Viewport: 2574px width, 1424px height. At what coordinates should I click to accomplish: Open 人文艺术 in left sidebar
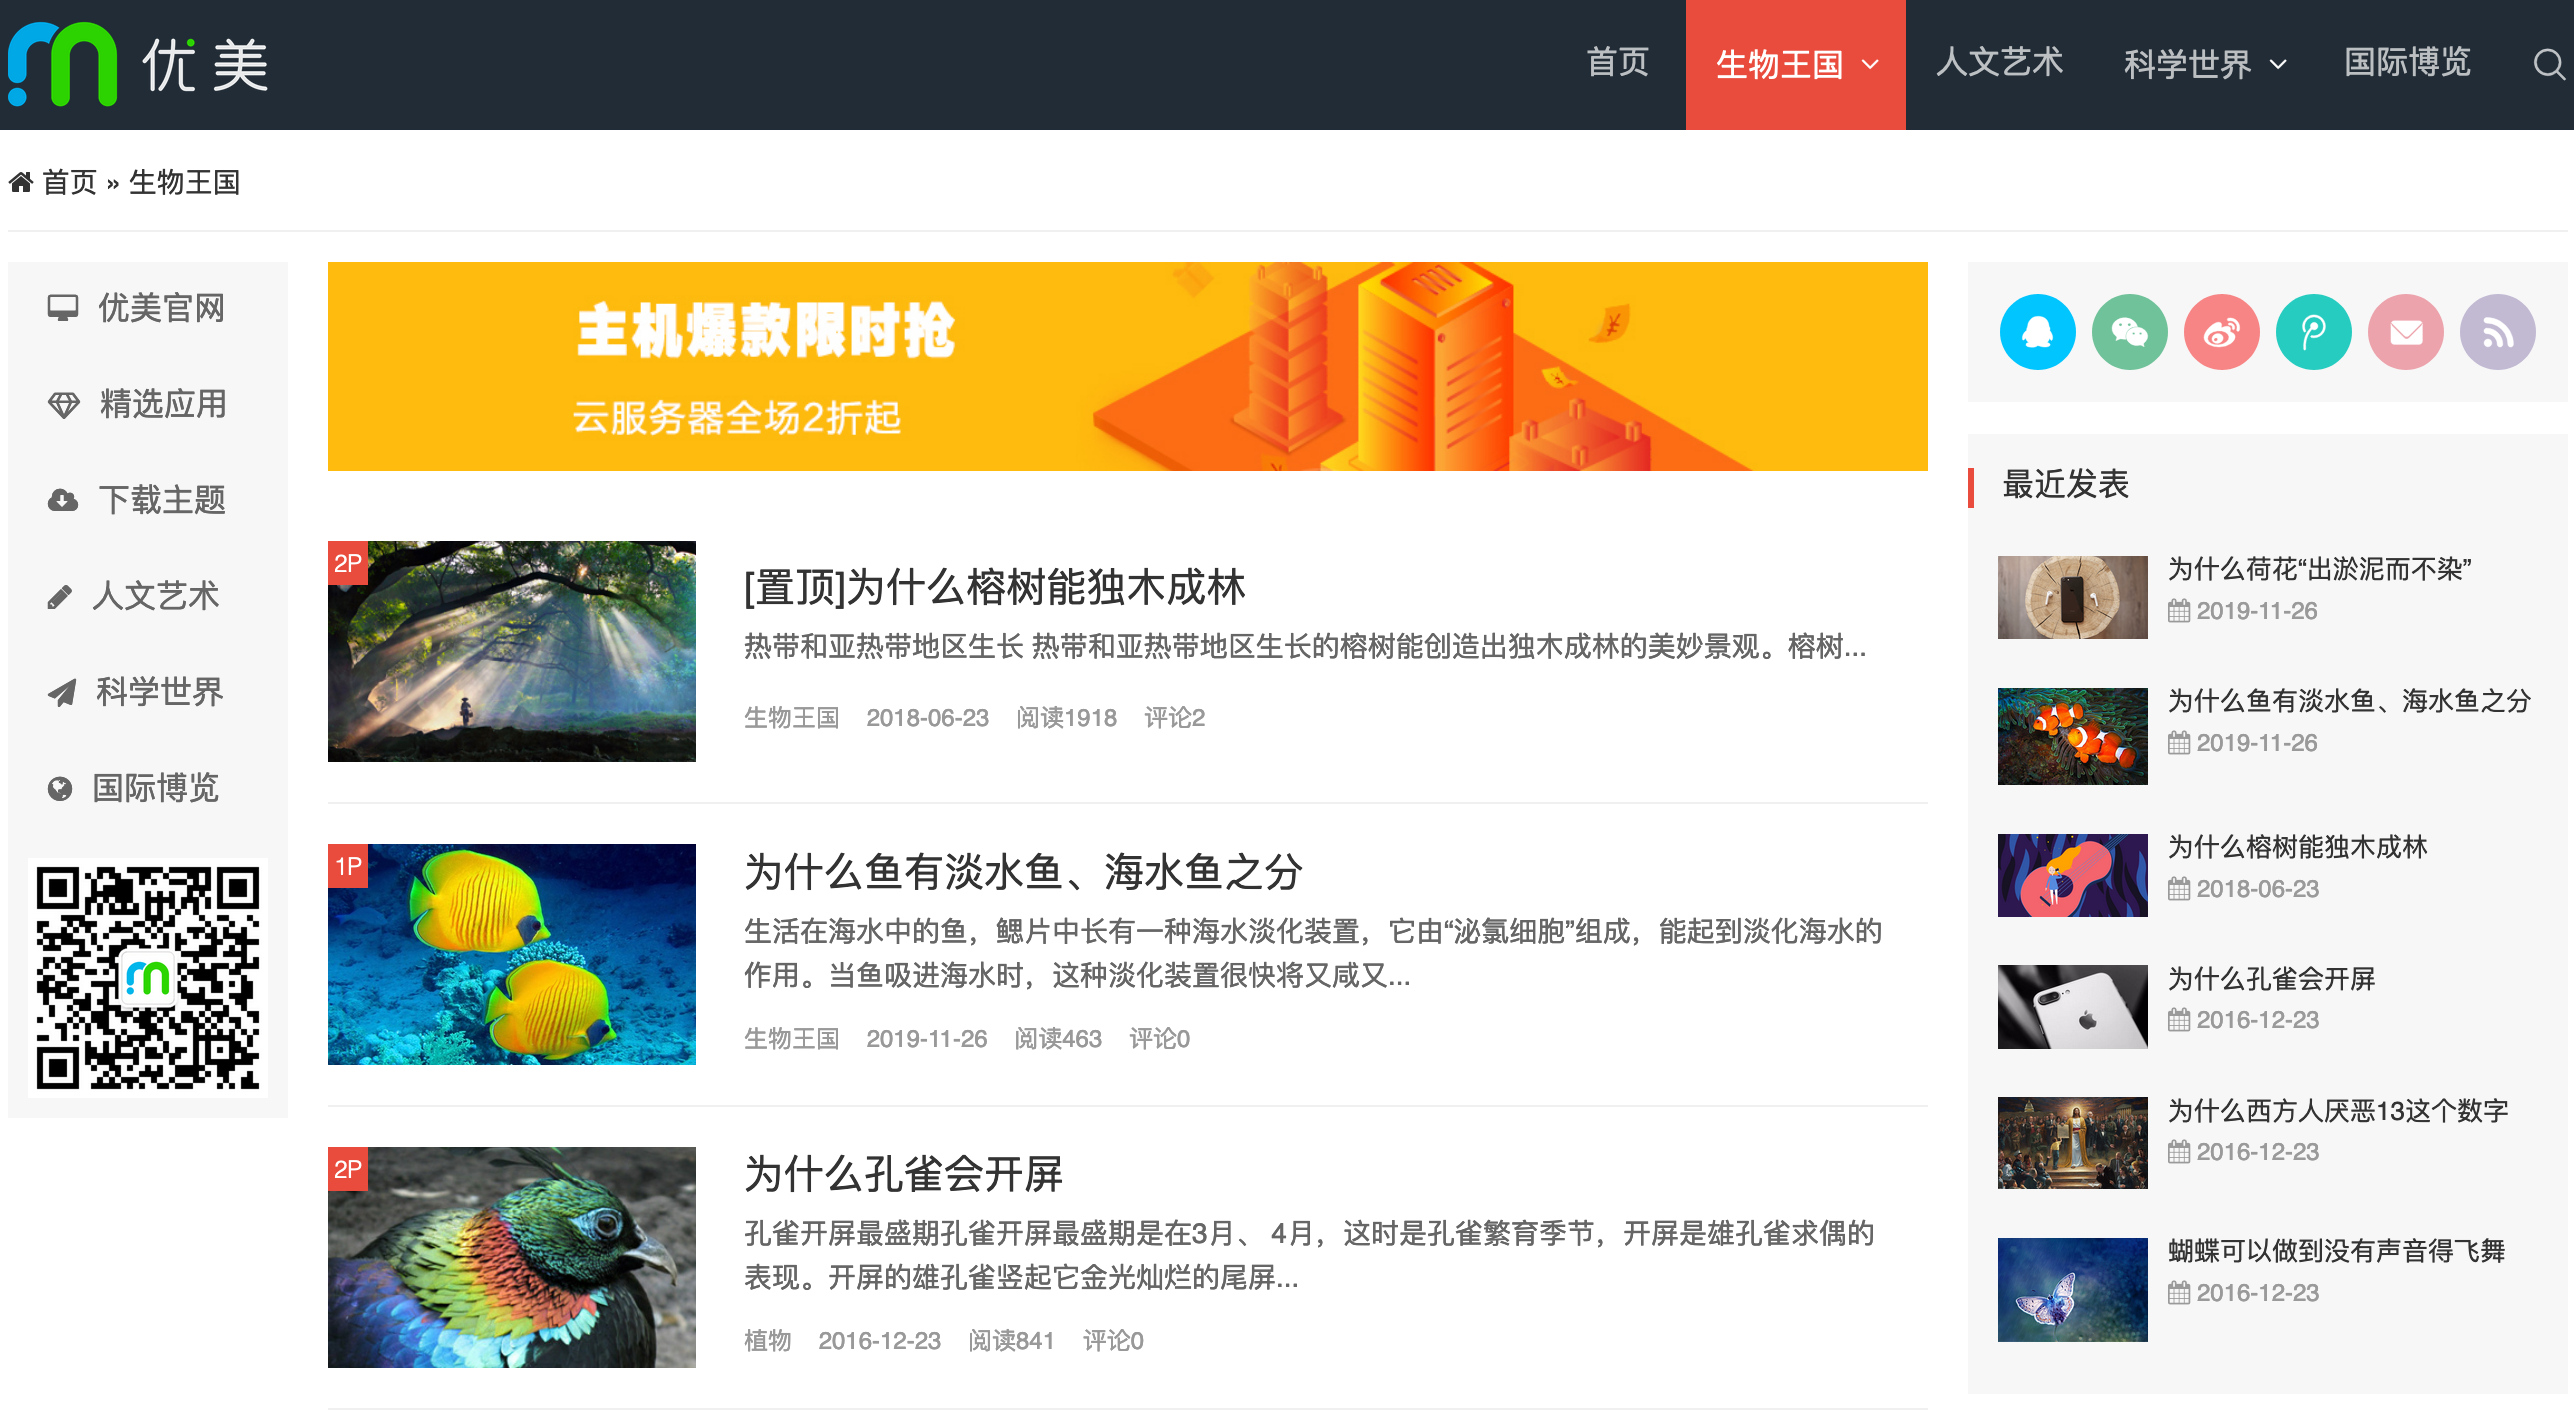[x=155, y=596]
